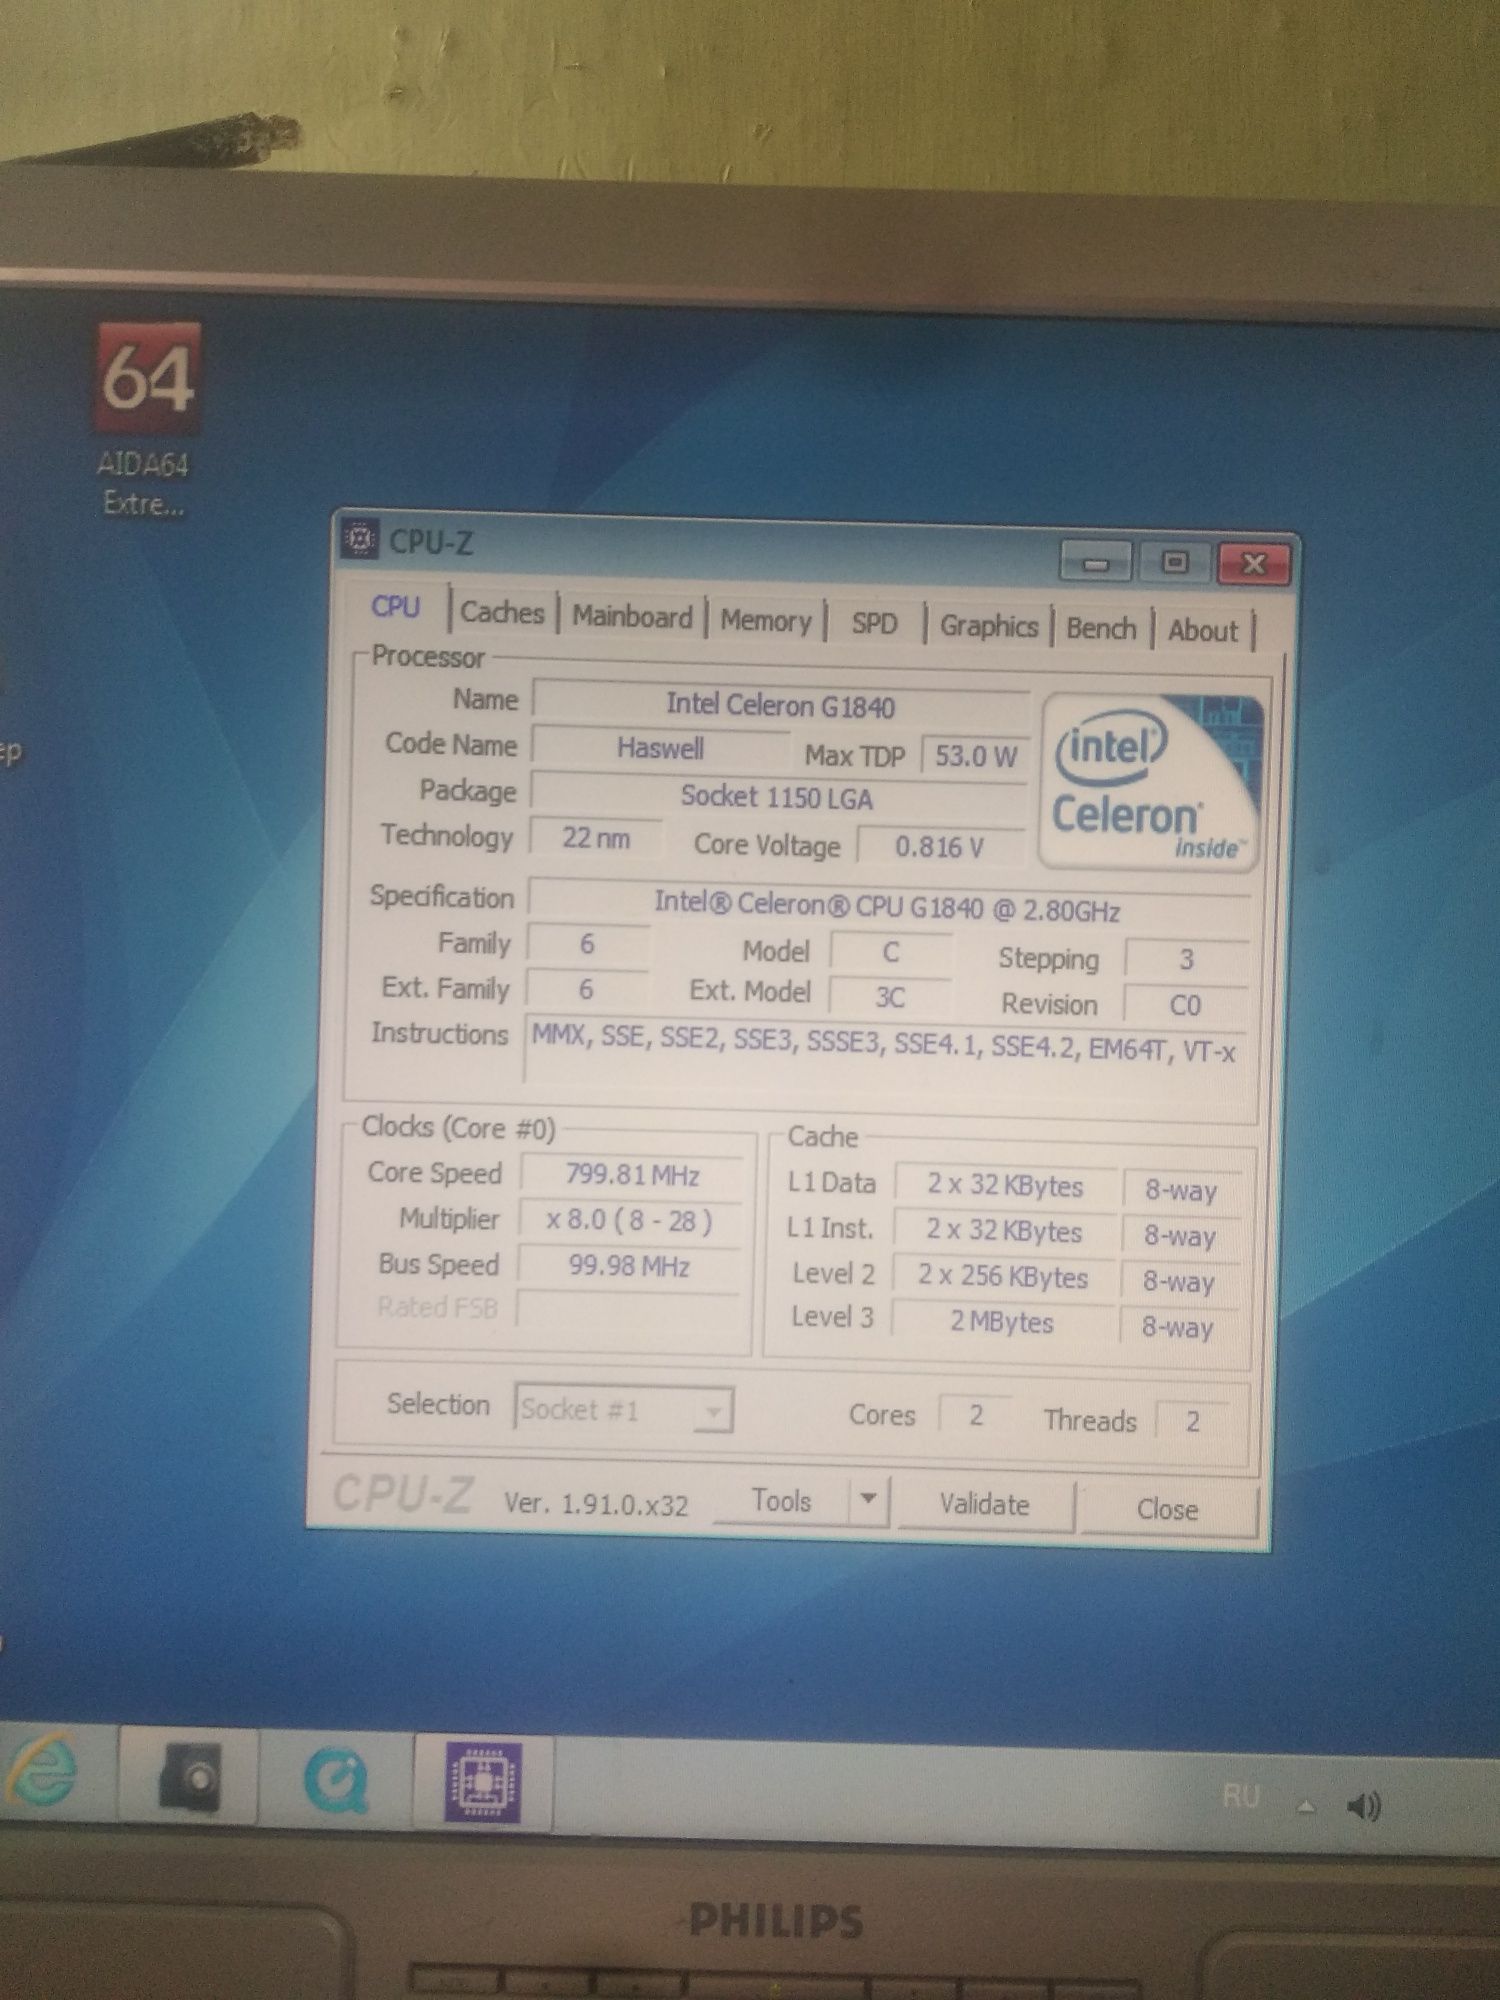Click the L1 Inst. 2 x 32 KBytes value

1004,1231
